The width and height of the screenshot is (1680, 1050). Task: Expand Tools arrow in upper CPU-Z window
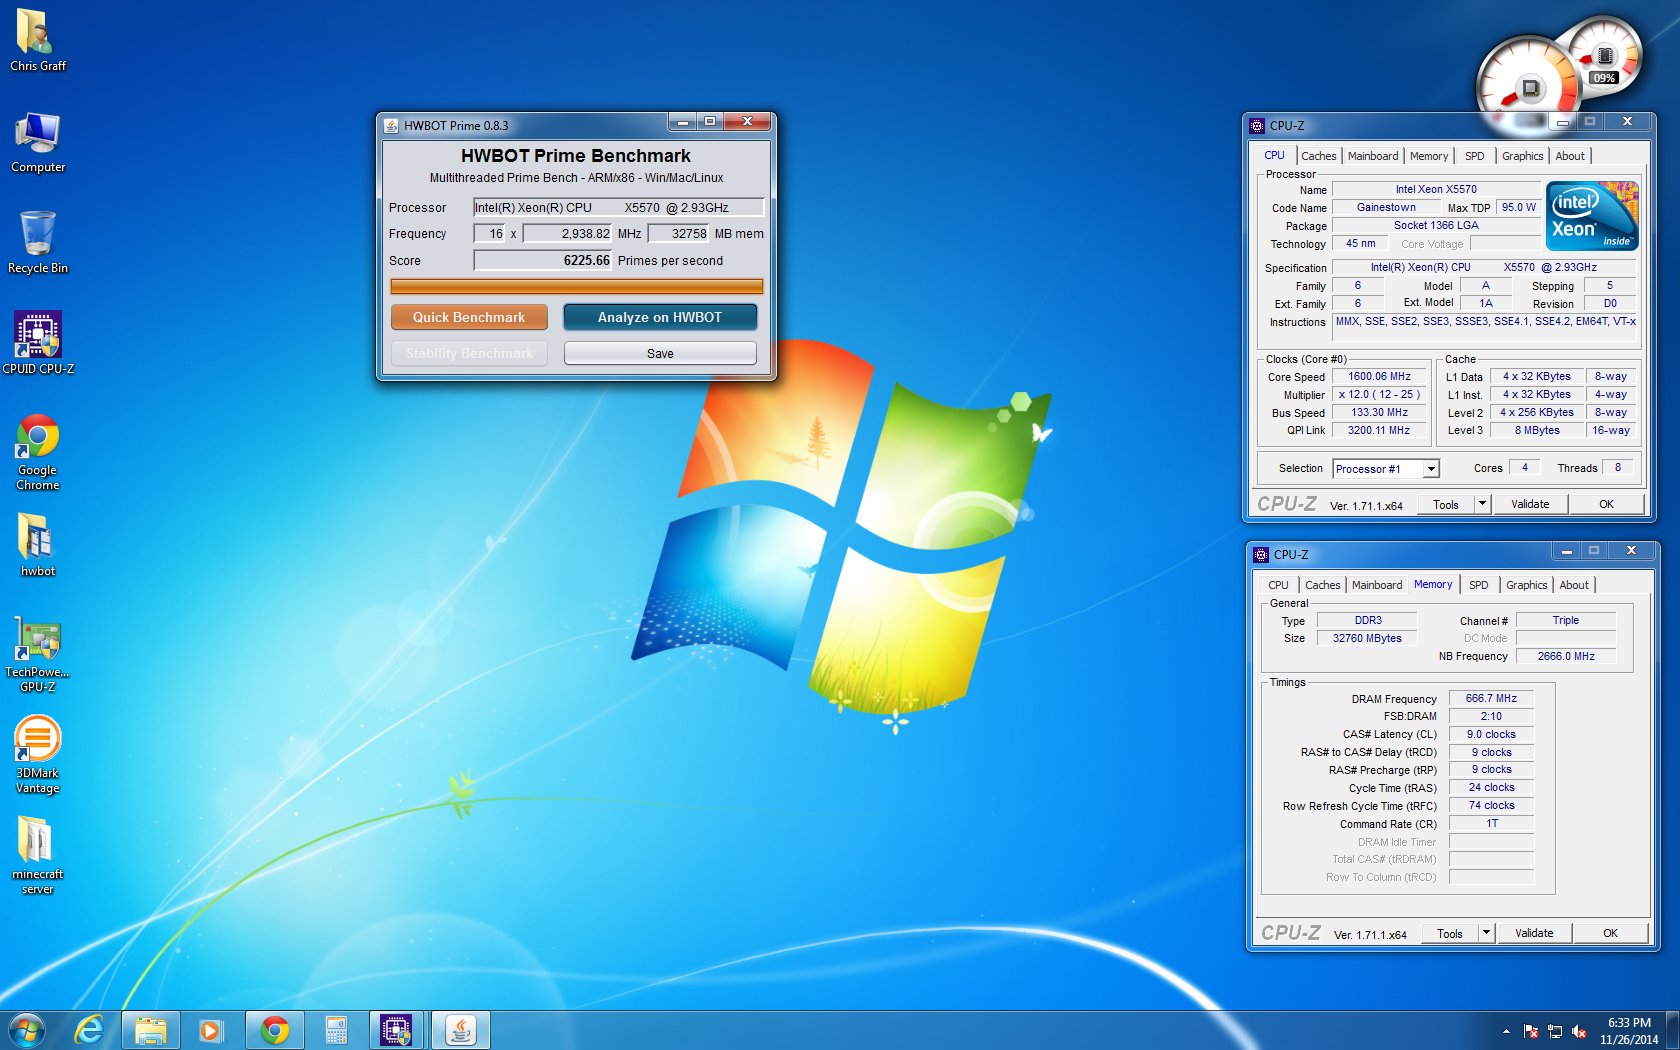pos(1483,505)
